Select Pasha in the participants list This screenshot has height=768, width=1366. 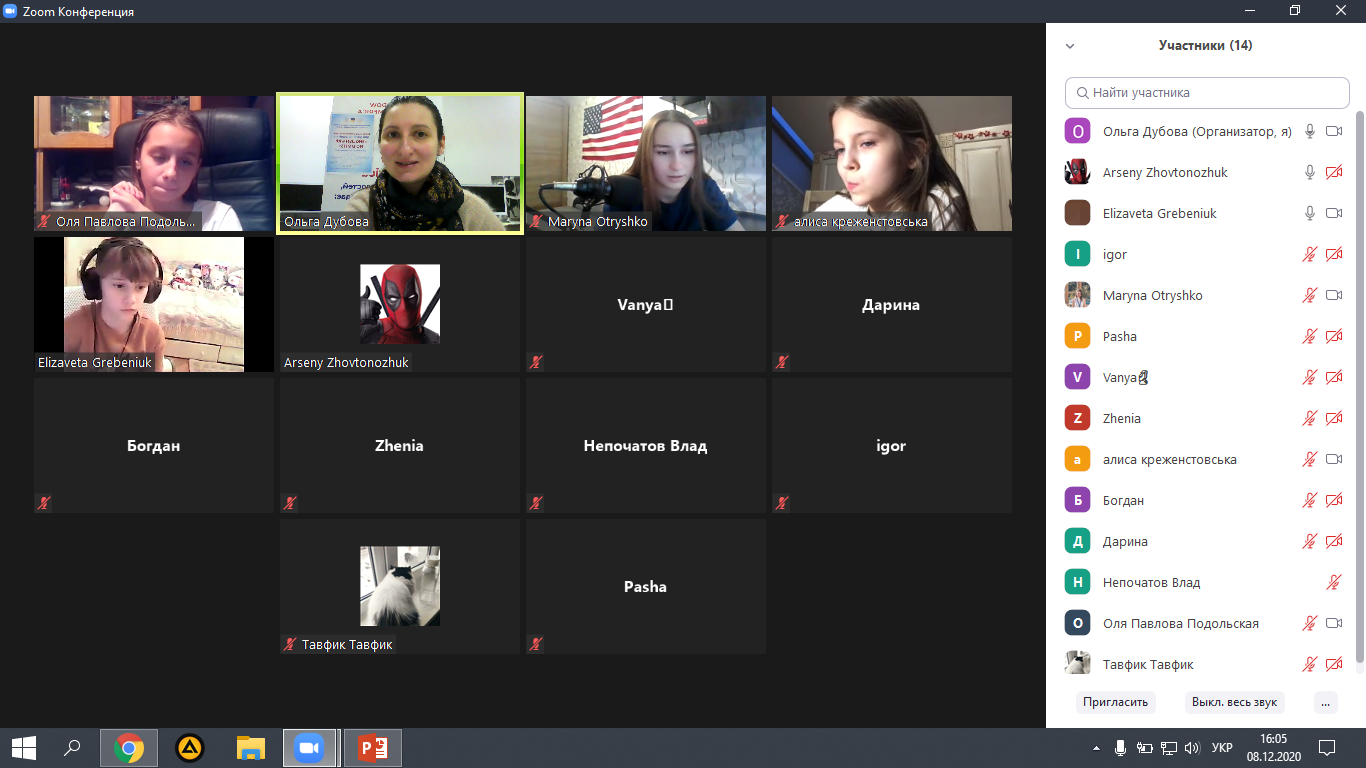coord(1120,336)
